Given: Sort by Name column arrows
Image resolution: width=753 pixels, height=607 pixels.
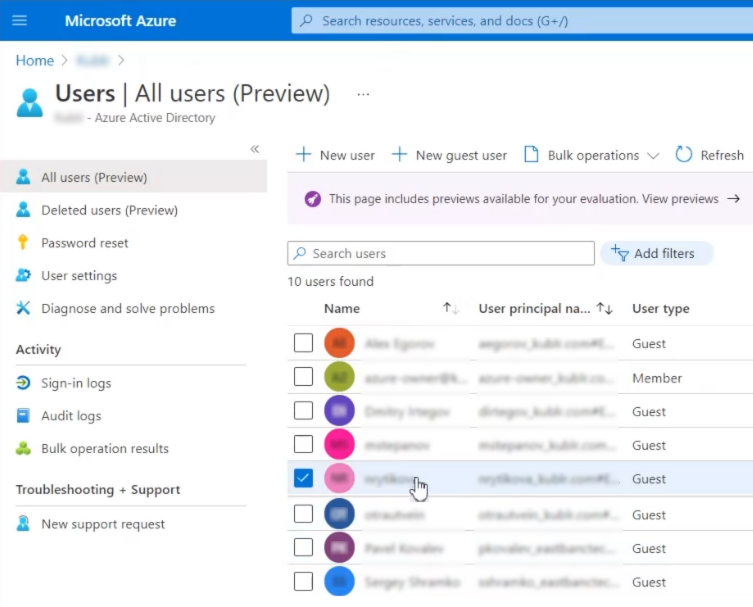Looking at the screenshot, I should [x=450, y=308].
